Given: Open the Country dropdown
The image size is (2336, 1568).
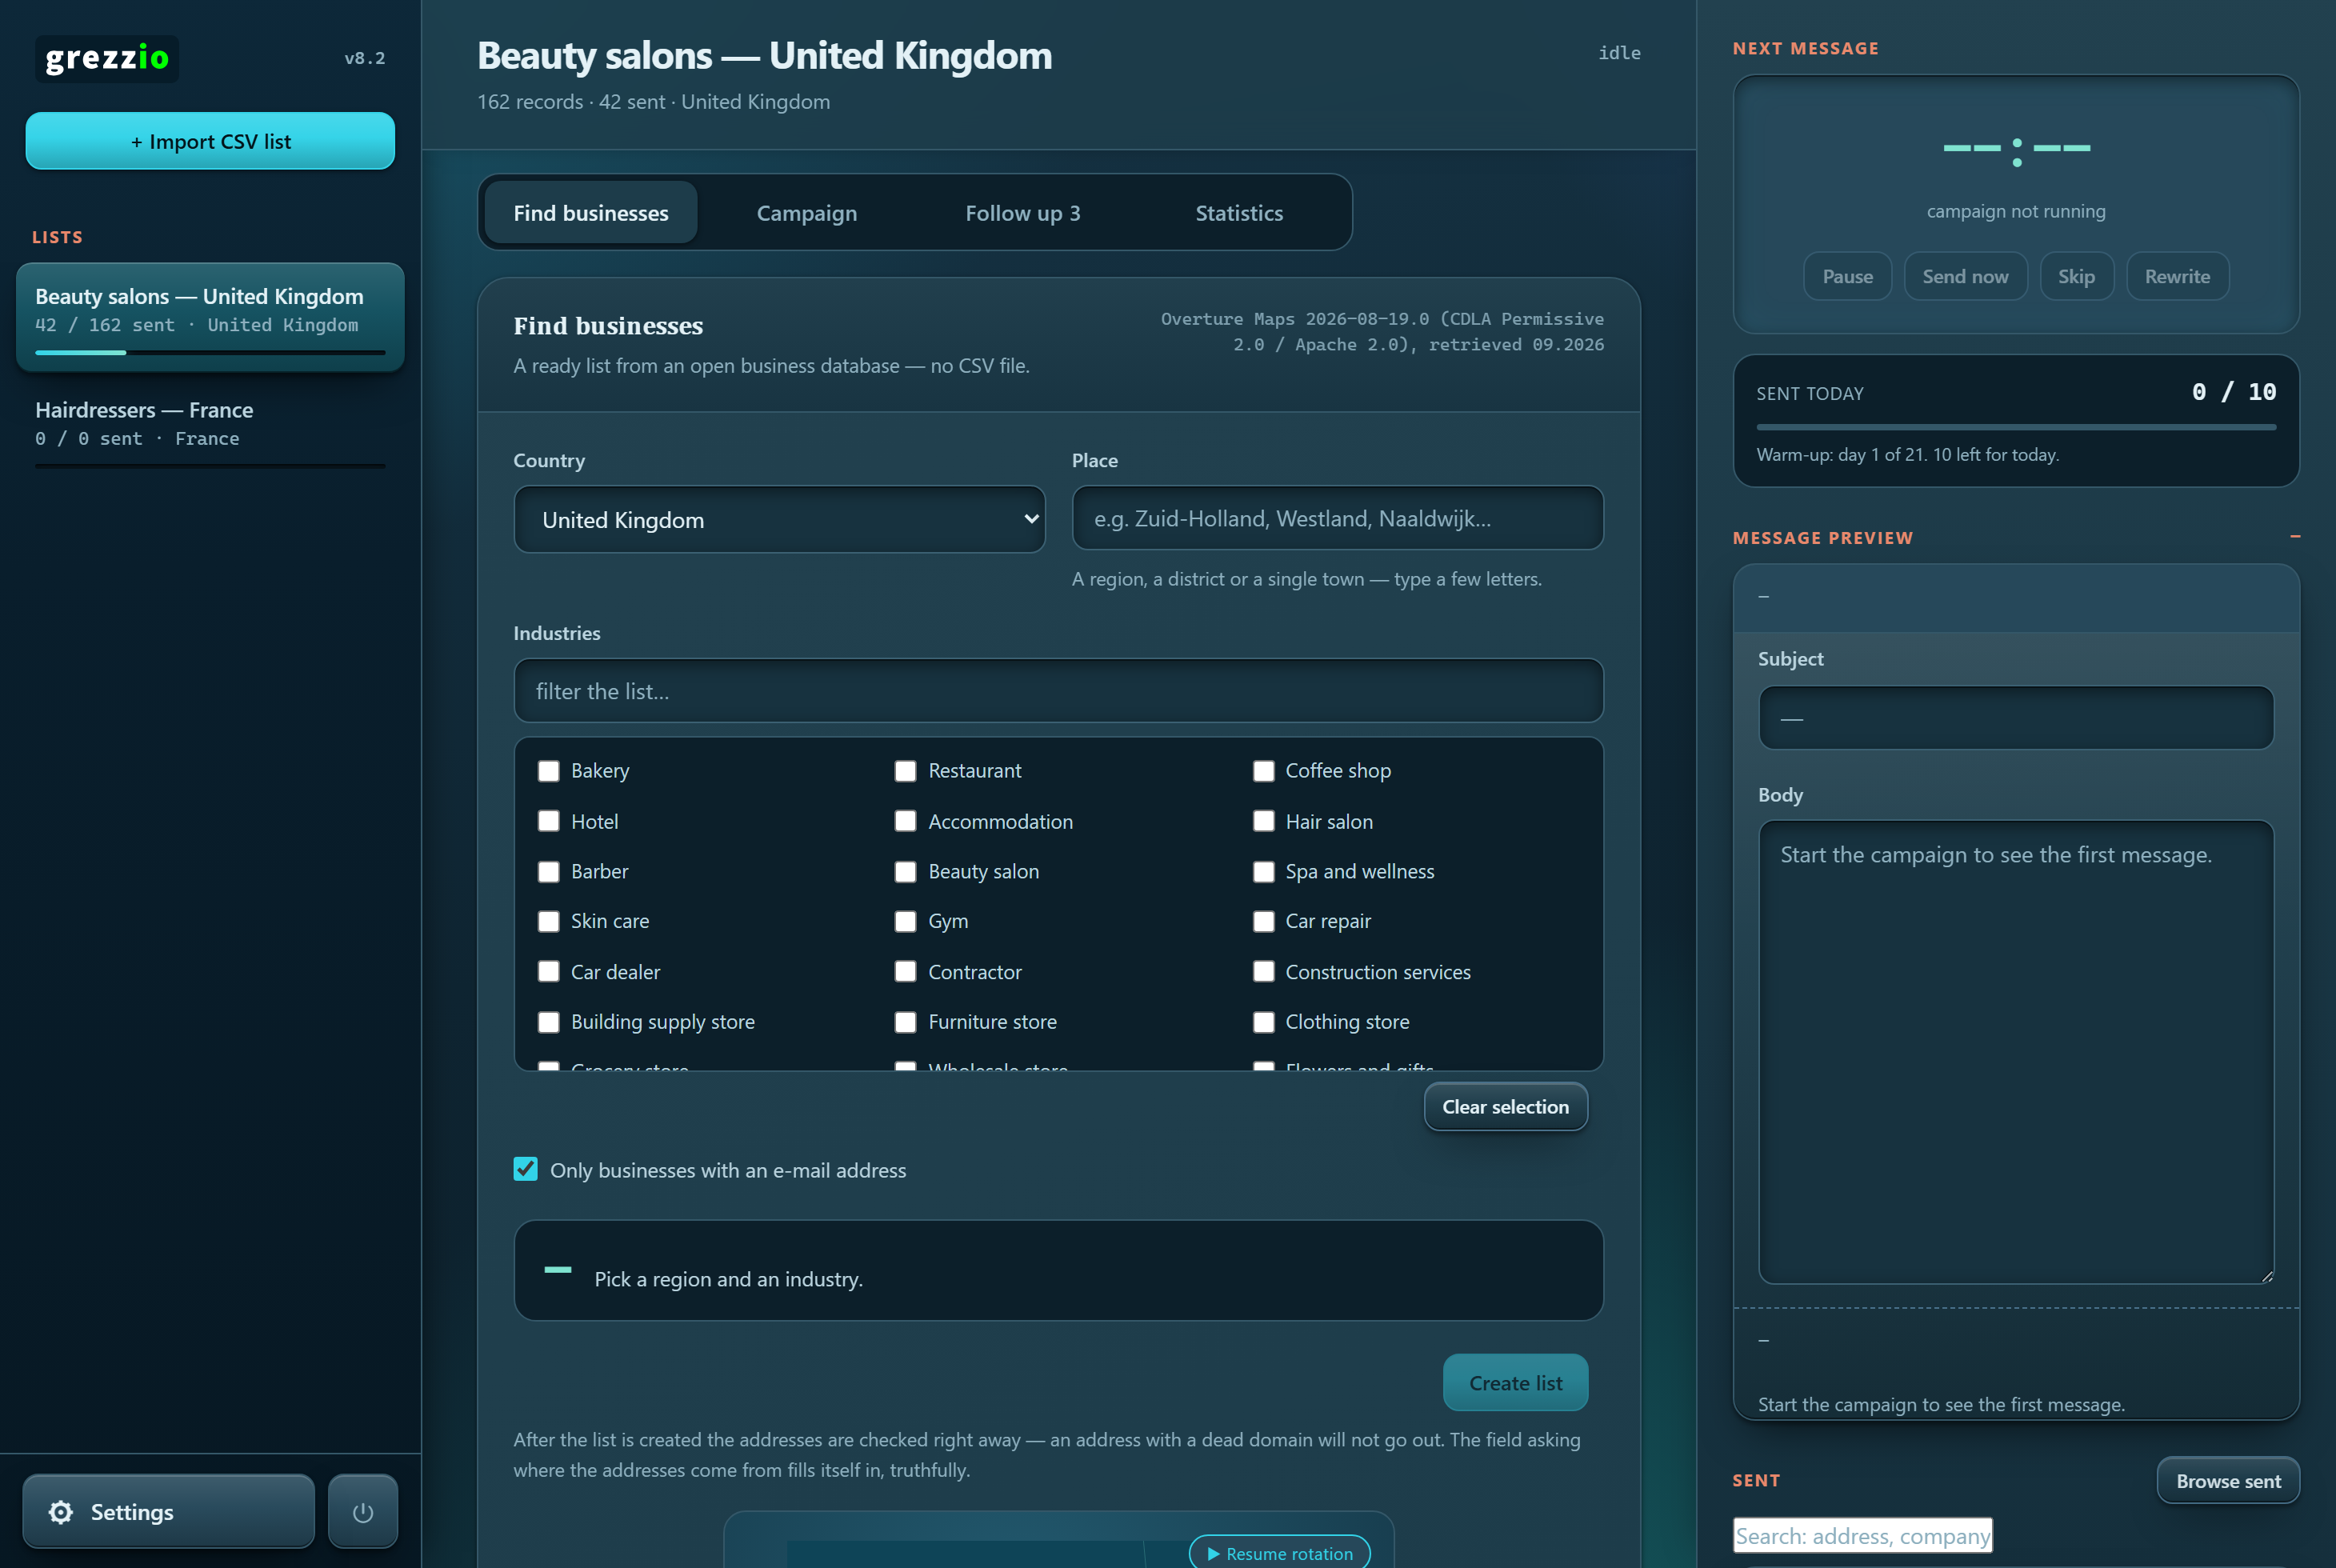Looking at the screenshot, I should pyautogui.click(x=779, y=519).
